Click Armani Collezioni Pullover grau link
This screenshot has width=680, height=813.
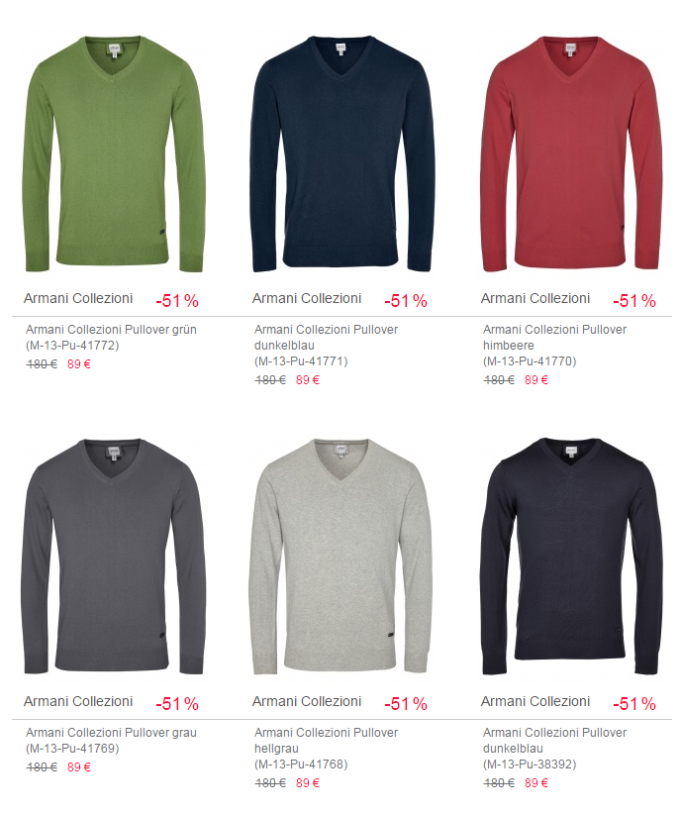tap(111, 740)
